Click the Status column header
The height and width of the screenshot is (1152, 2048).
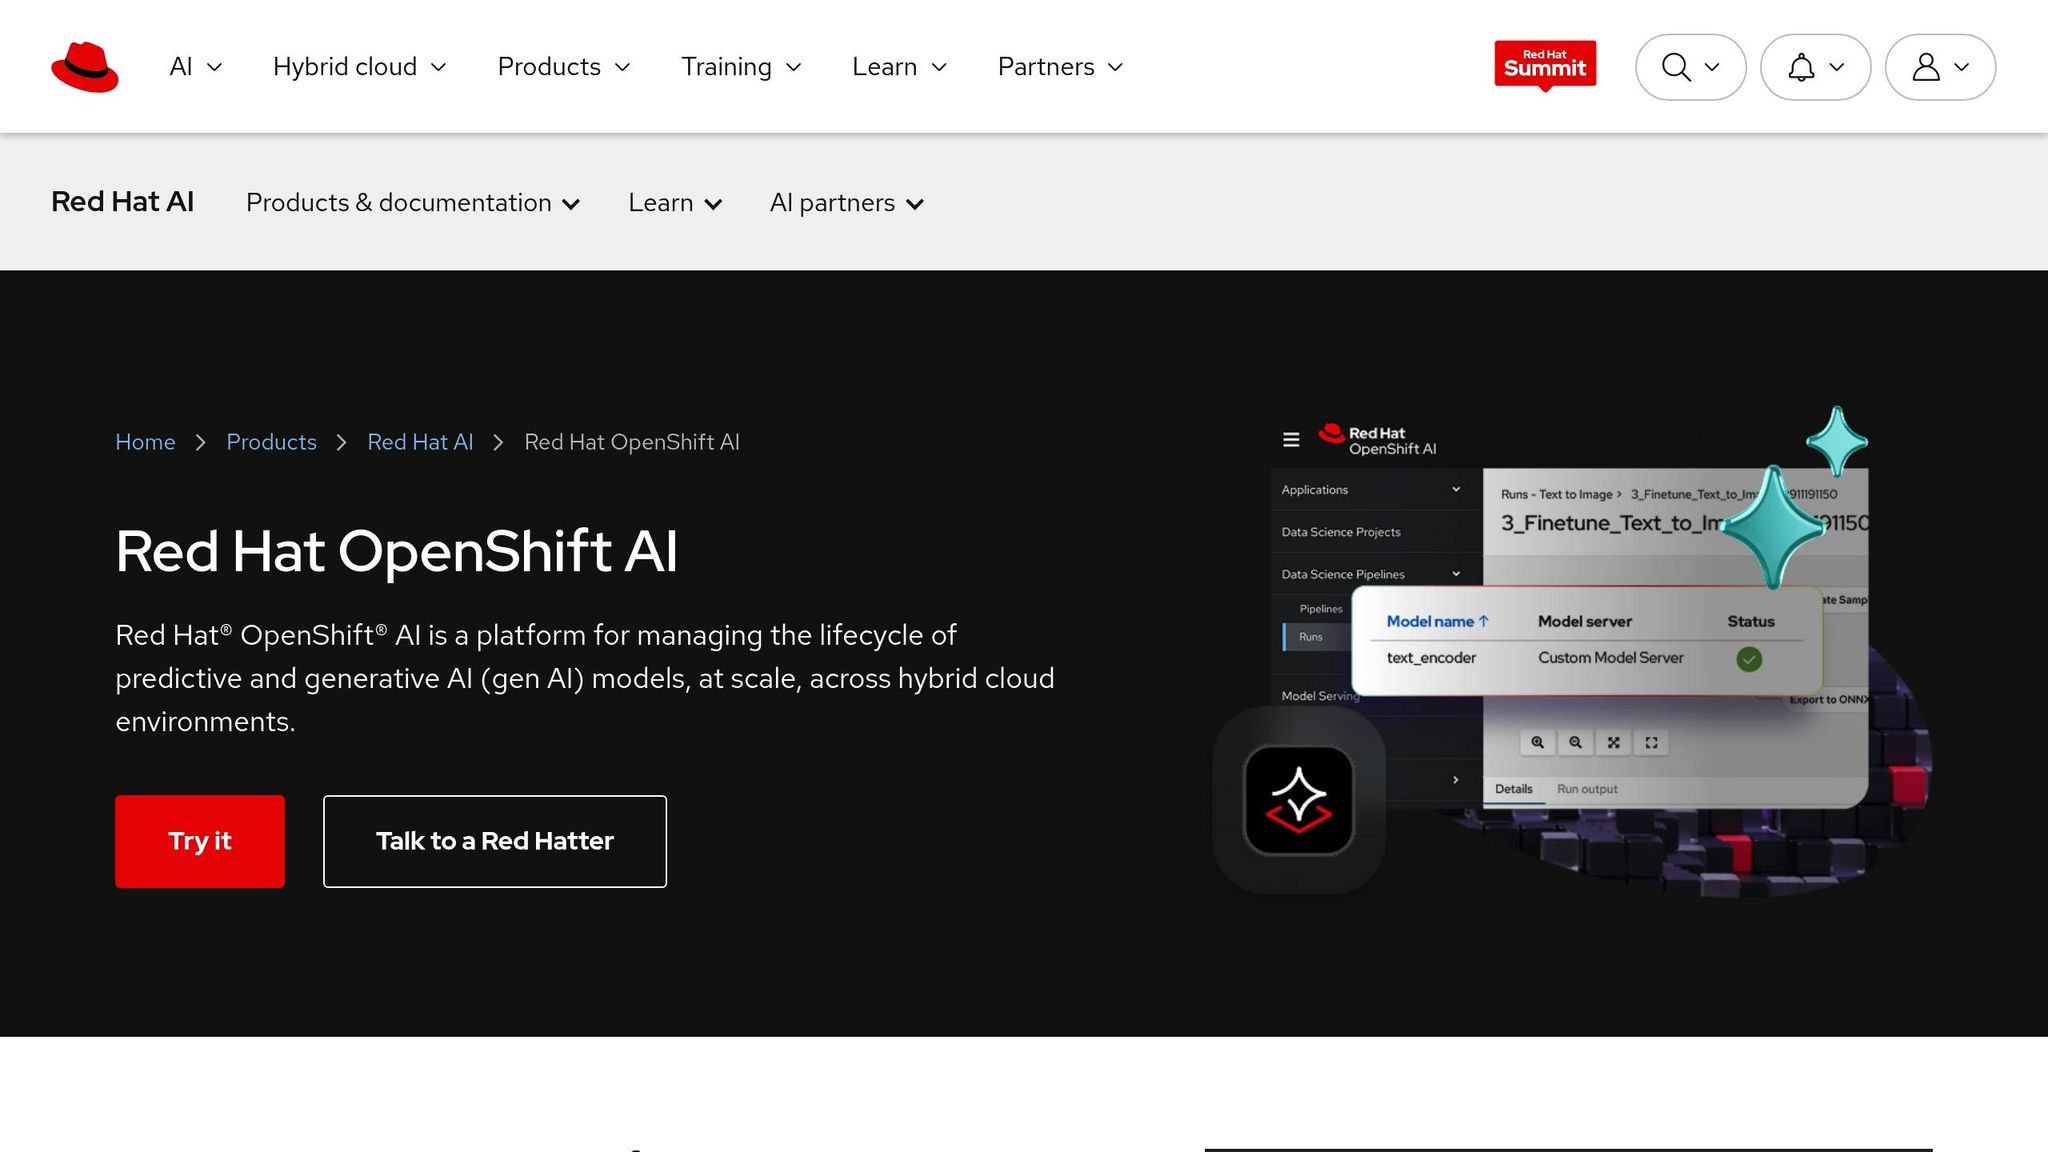[x=1750, y=621]
